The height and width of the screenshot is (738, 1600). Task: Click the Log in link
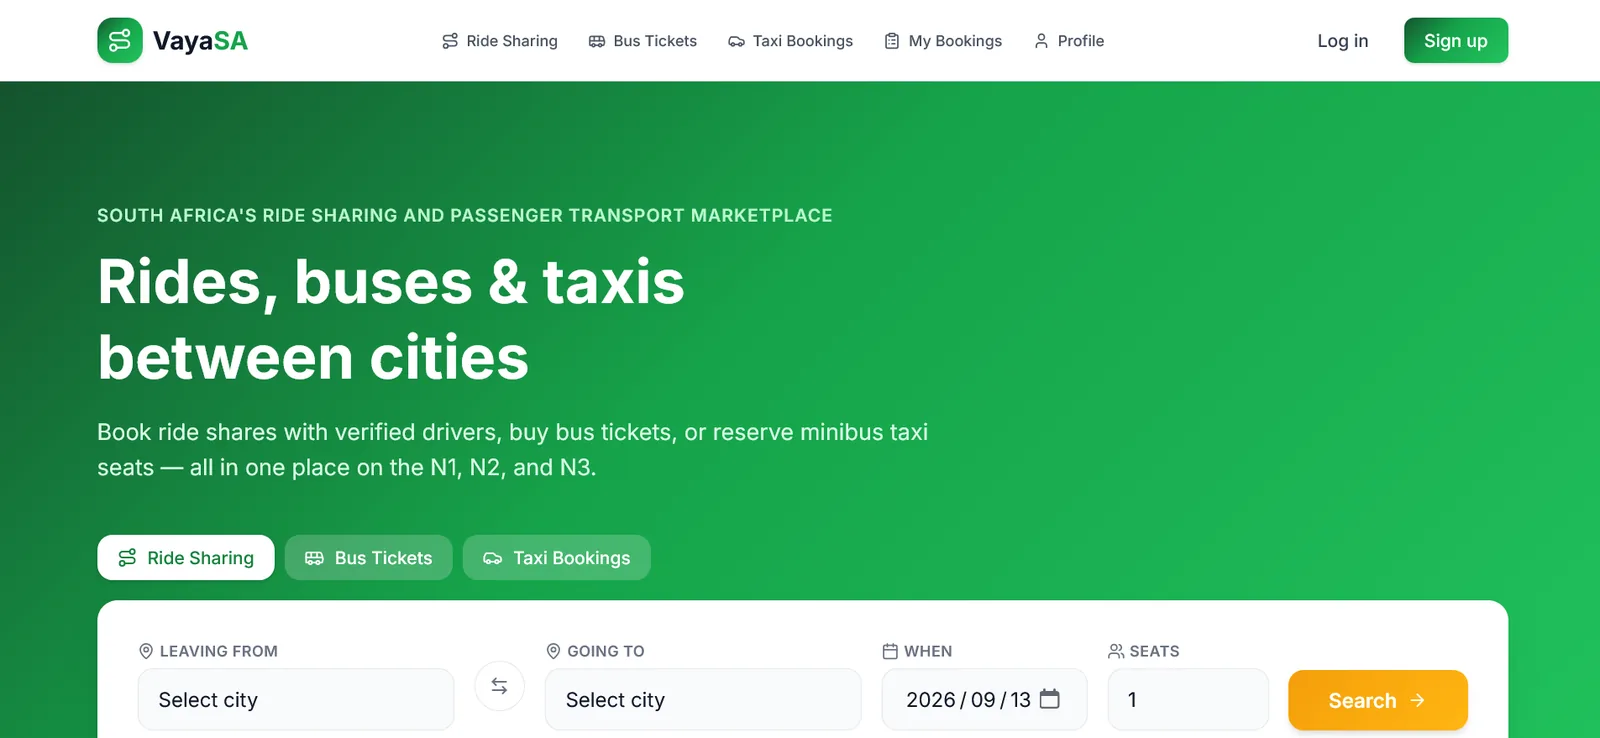[x=1343, y=41]
